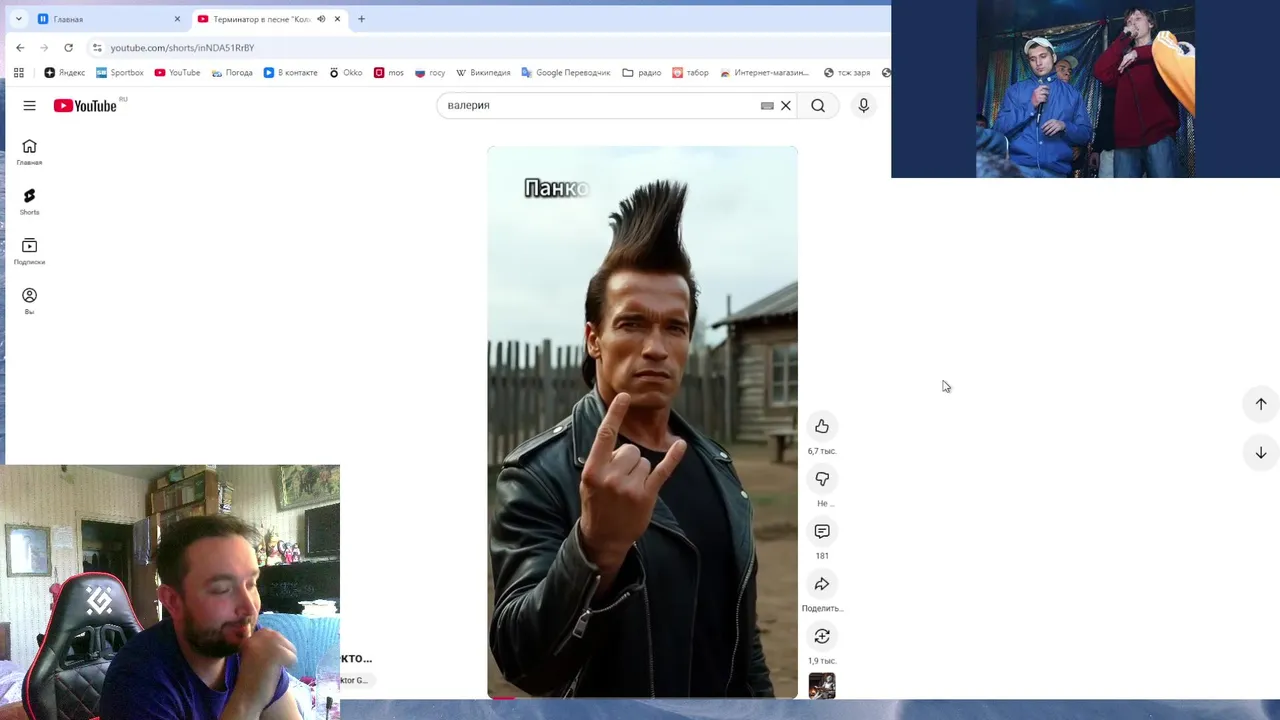Clear the search text with X

(x=786, y=105)
